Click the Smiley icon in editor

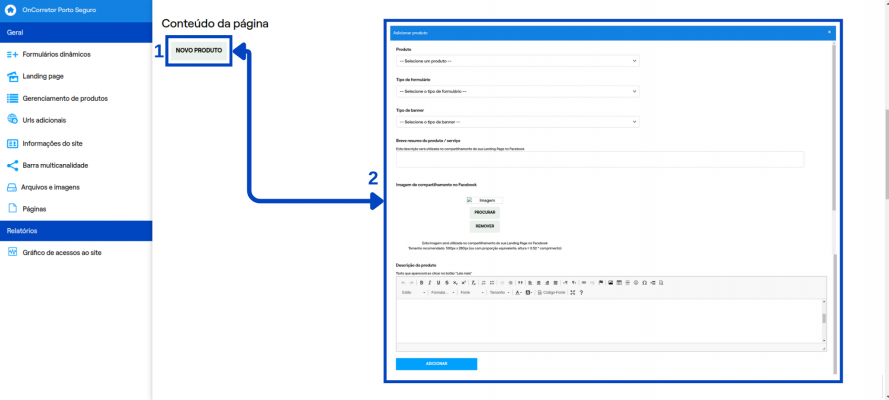coord(636,283)
